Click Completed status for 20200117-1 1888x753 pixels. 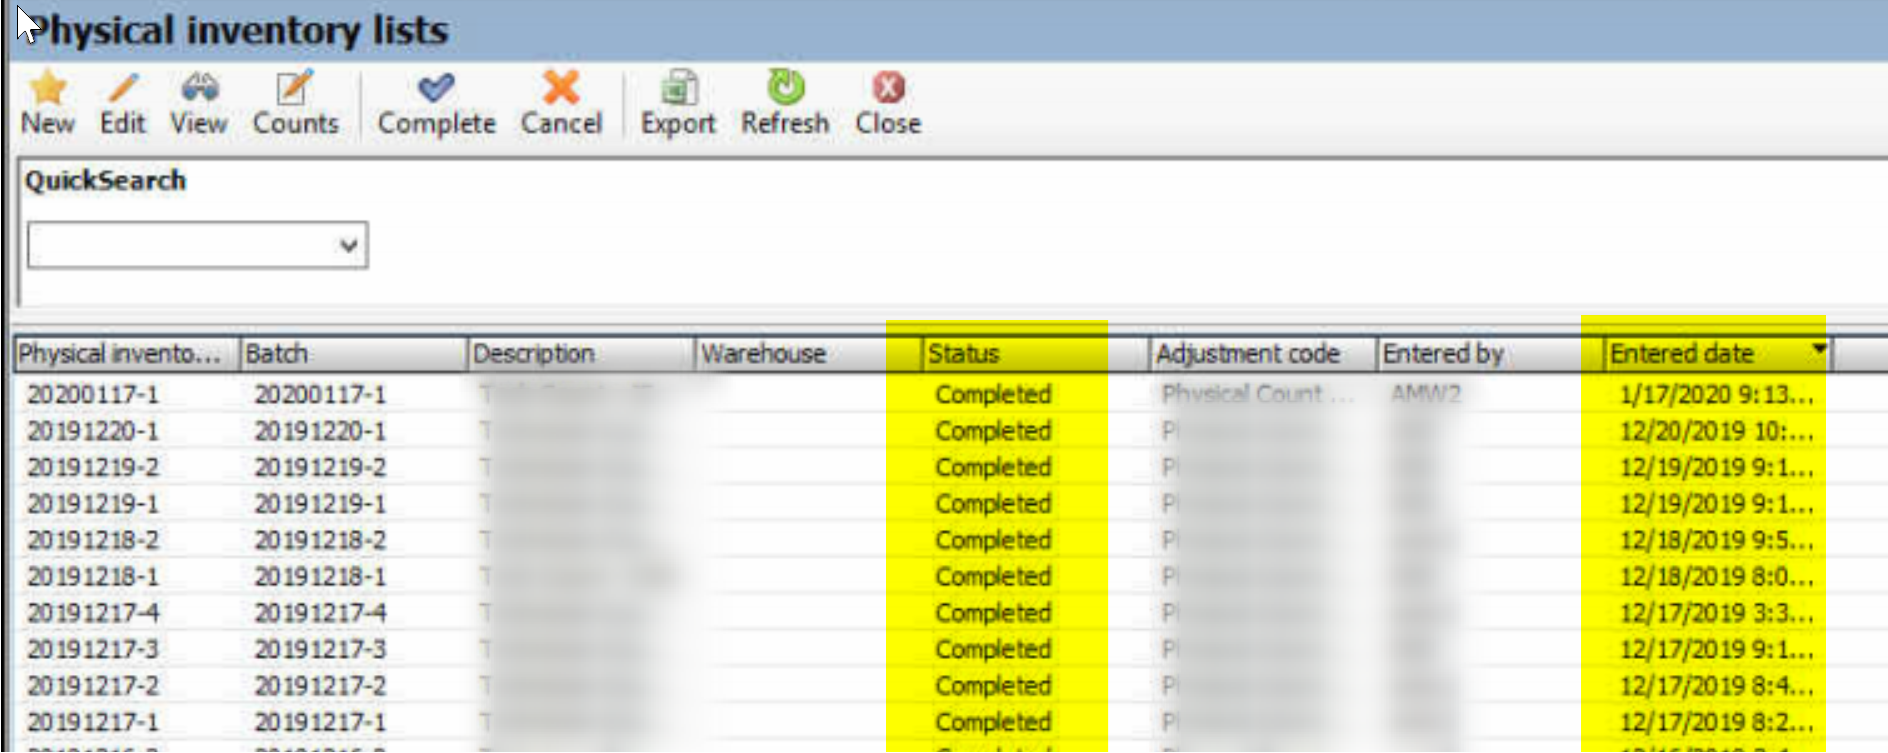click(x=993, y=395)
